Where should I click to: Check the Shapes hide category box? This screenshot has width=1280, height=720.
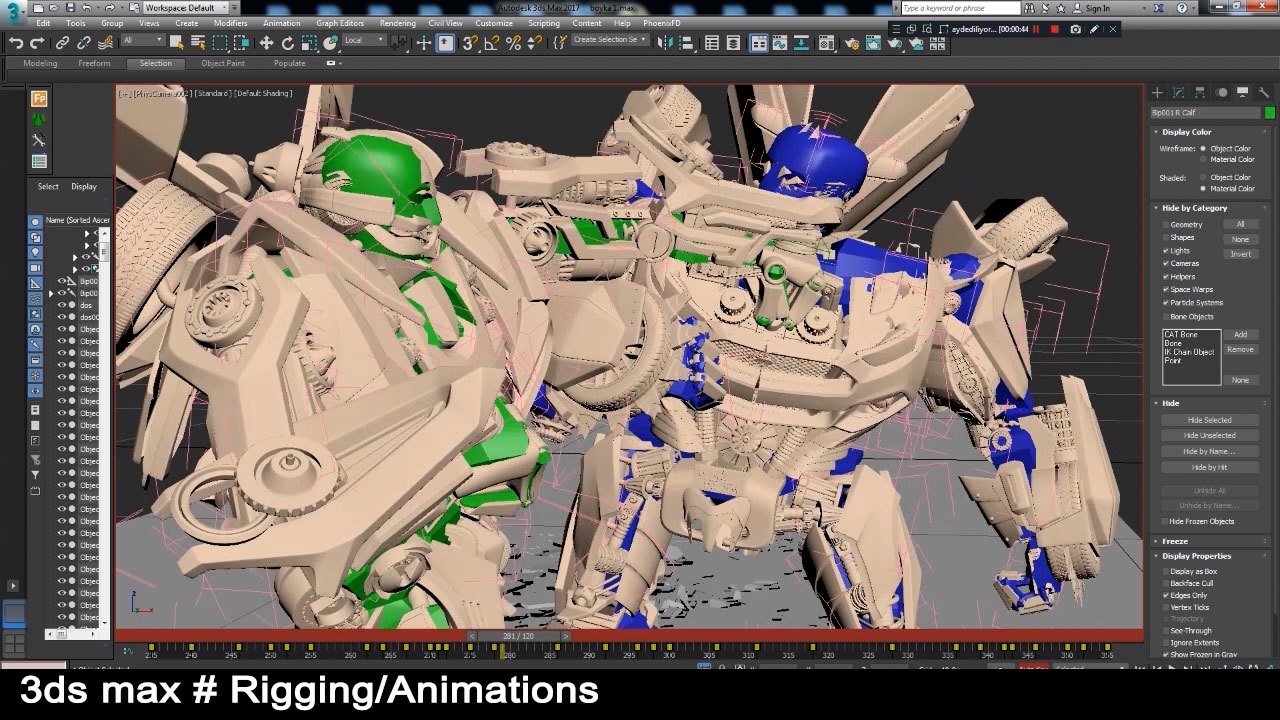[x=1166, y=237]
